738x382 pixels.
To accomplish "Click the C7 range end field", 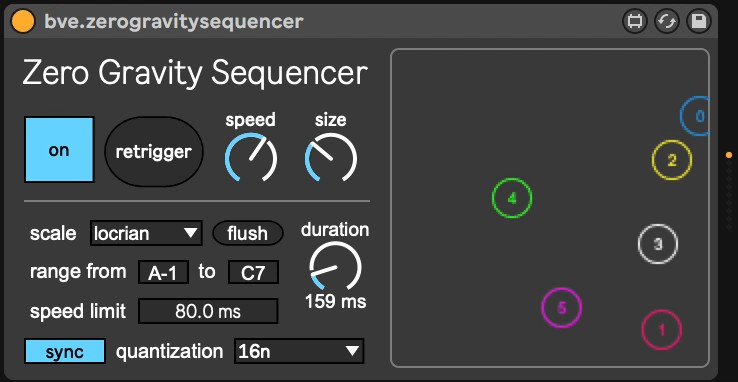I will pyautogui.click(x=253, y=272).
